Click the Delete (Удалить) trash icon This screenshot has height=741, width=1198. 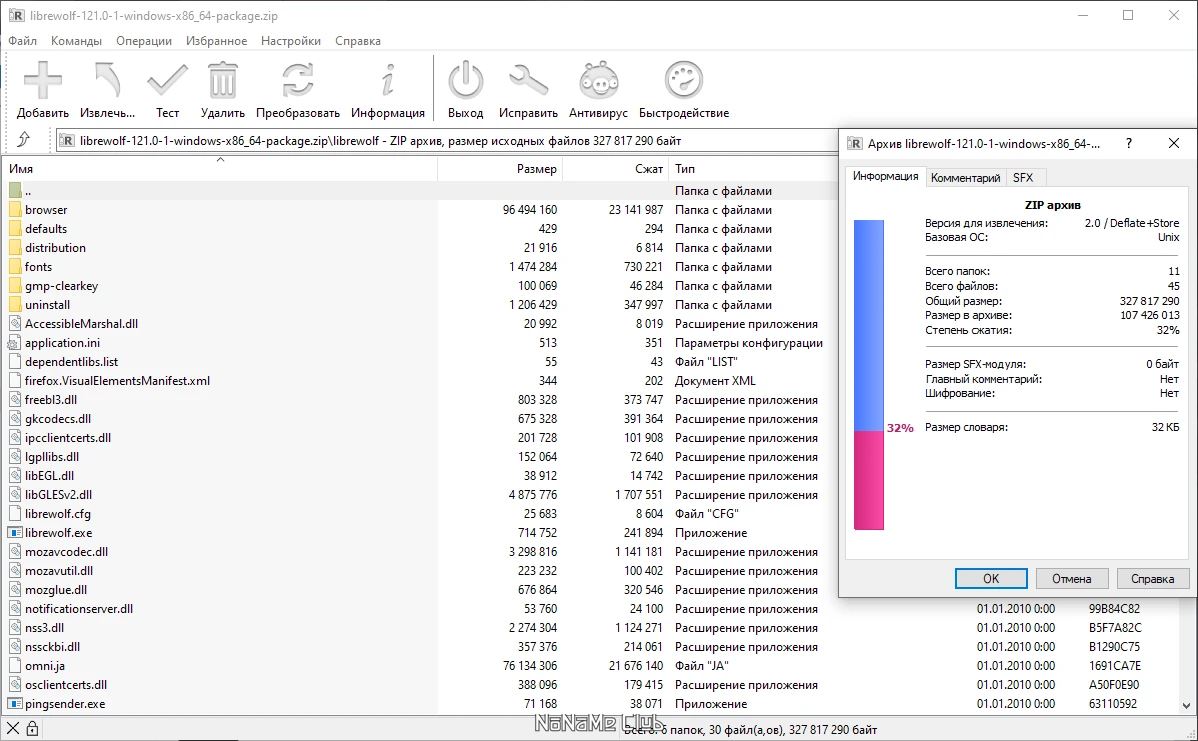[222, 81]
